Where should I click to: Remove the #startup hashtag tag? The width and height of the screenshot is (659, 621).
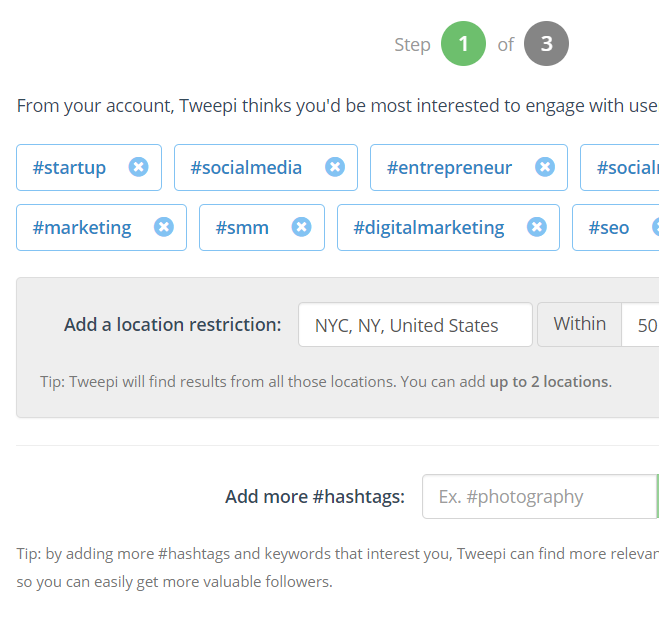139,167
